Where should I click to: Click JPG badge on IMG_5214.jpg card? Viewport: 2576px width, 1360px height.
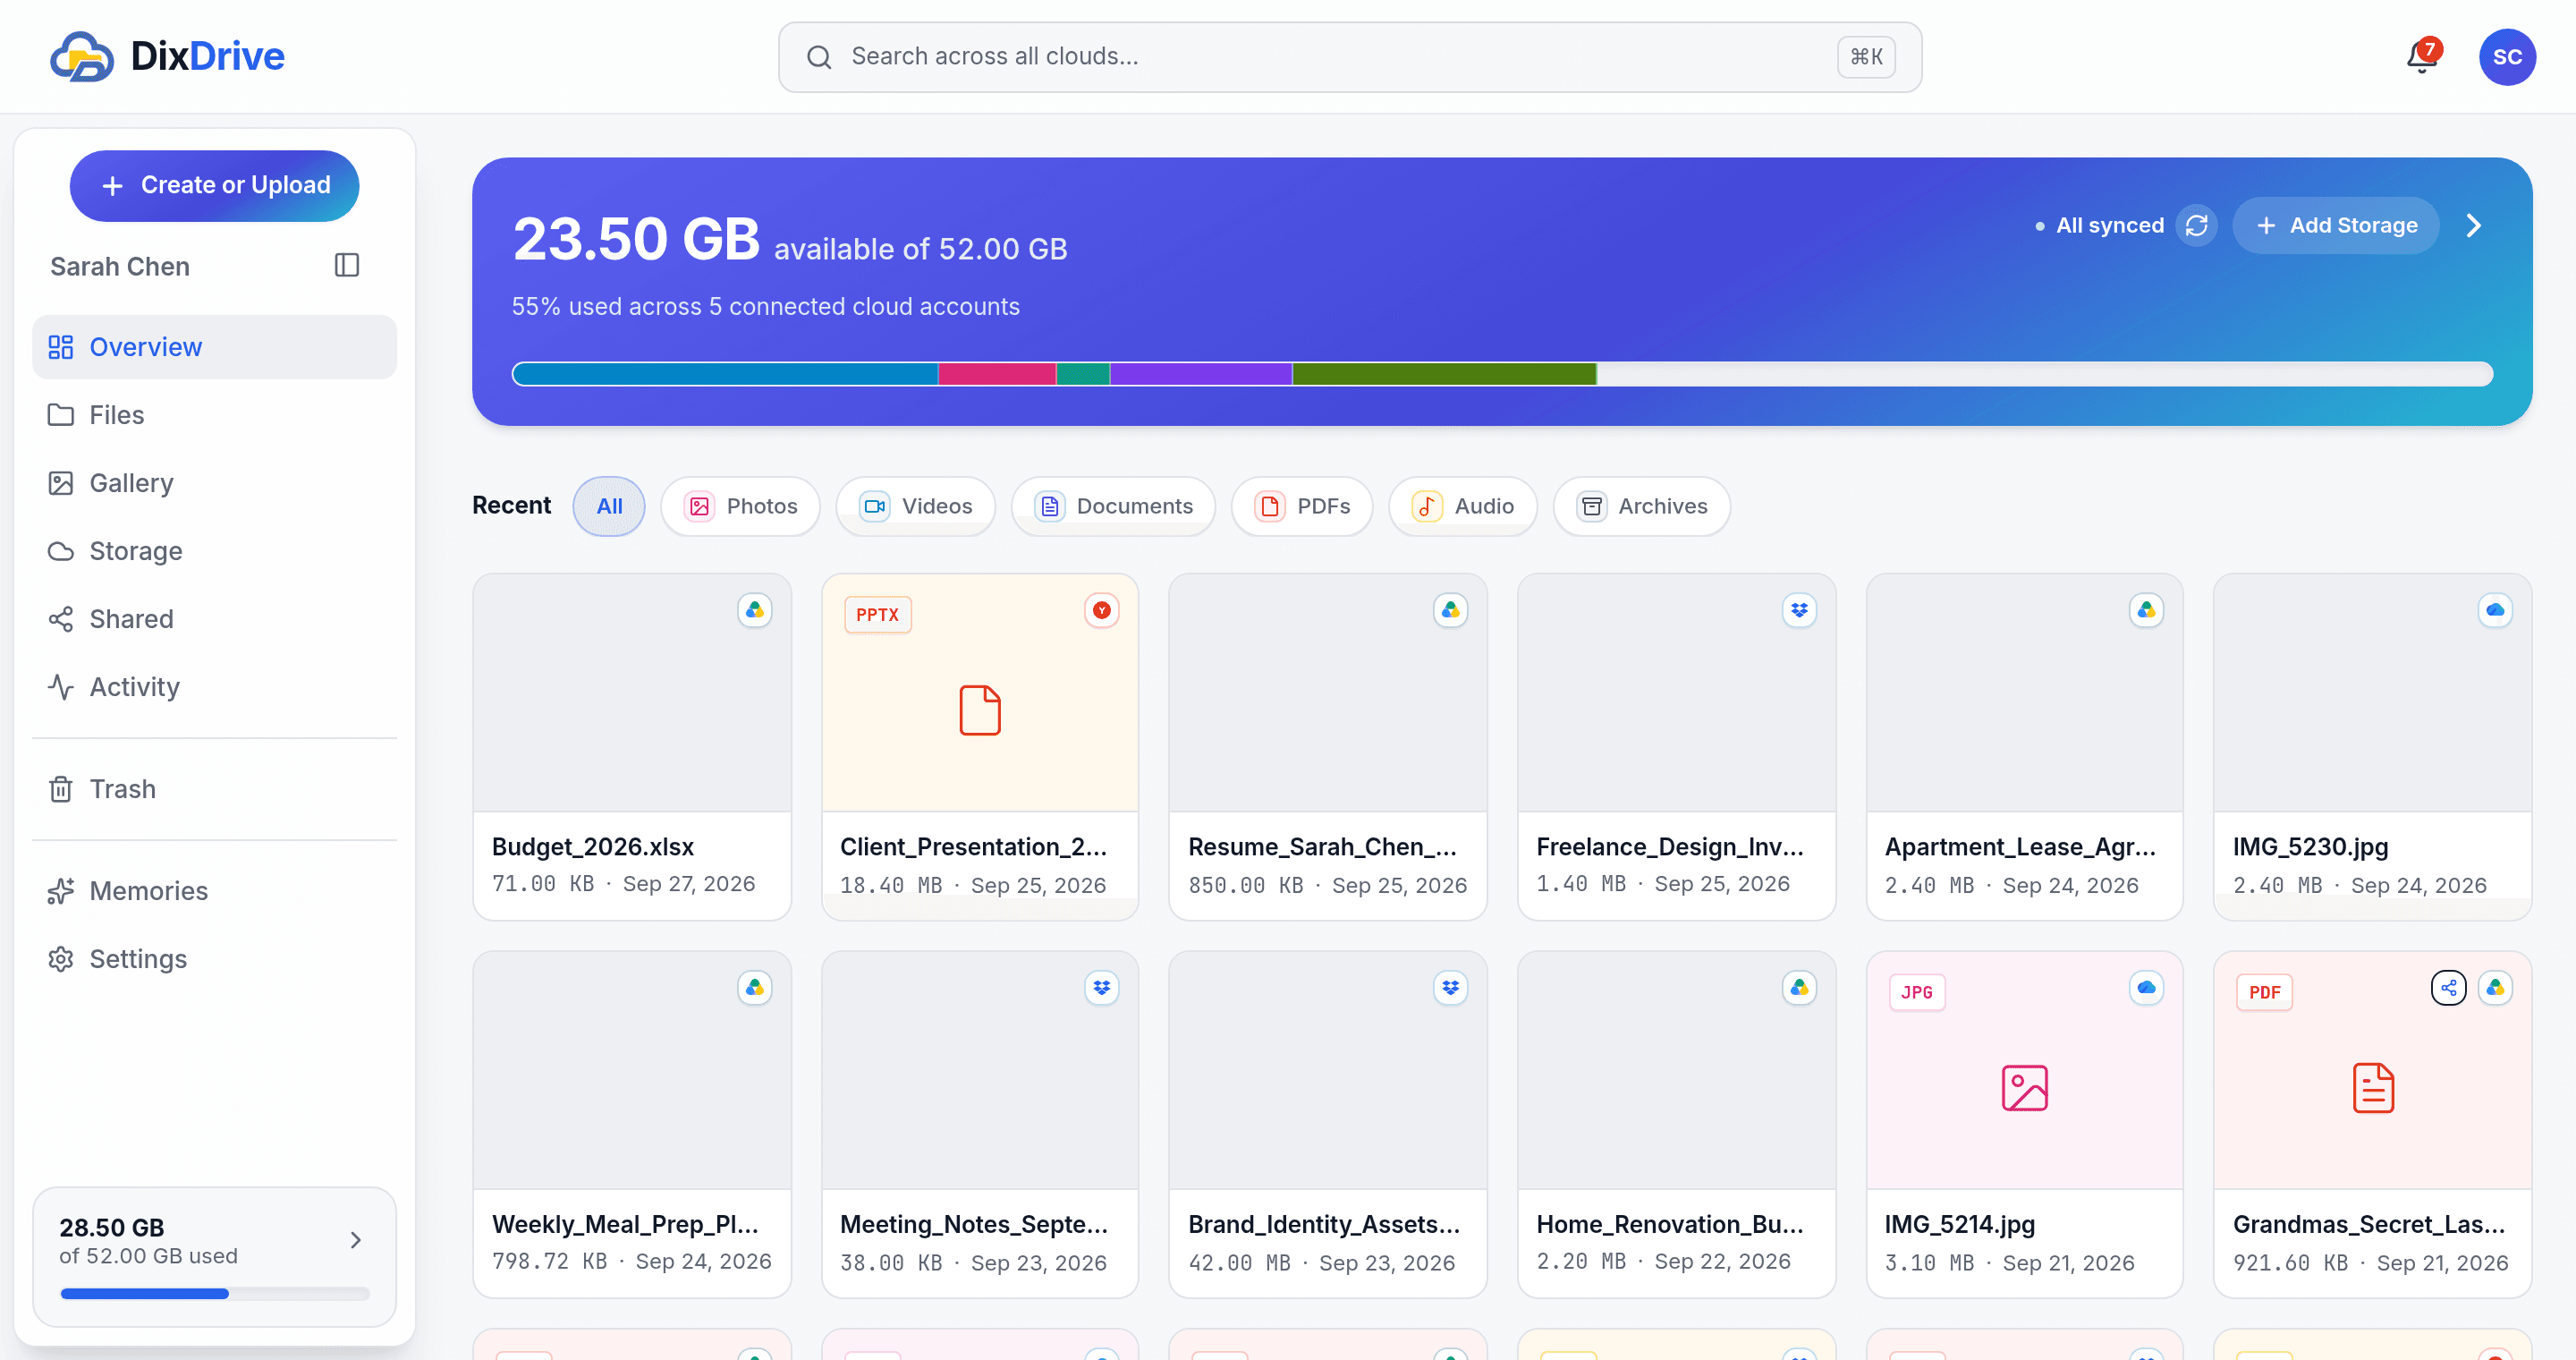tap(1916, 992)
